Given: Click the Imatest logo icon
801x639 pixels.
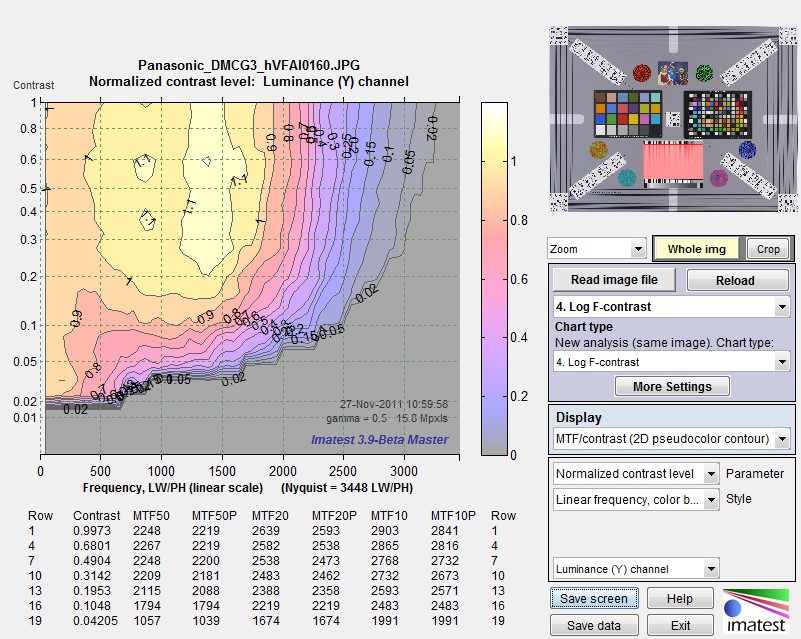Looking at the screenshot, I should [756, 610].
